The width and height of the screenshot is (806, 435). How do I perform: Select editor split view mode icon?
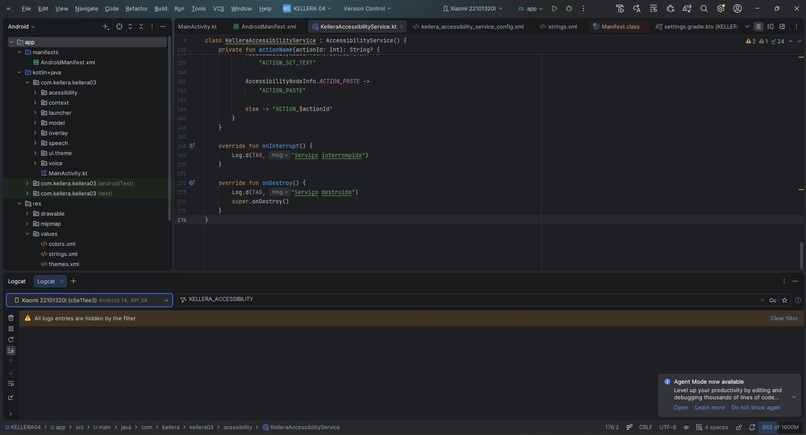770,27
